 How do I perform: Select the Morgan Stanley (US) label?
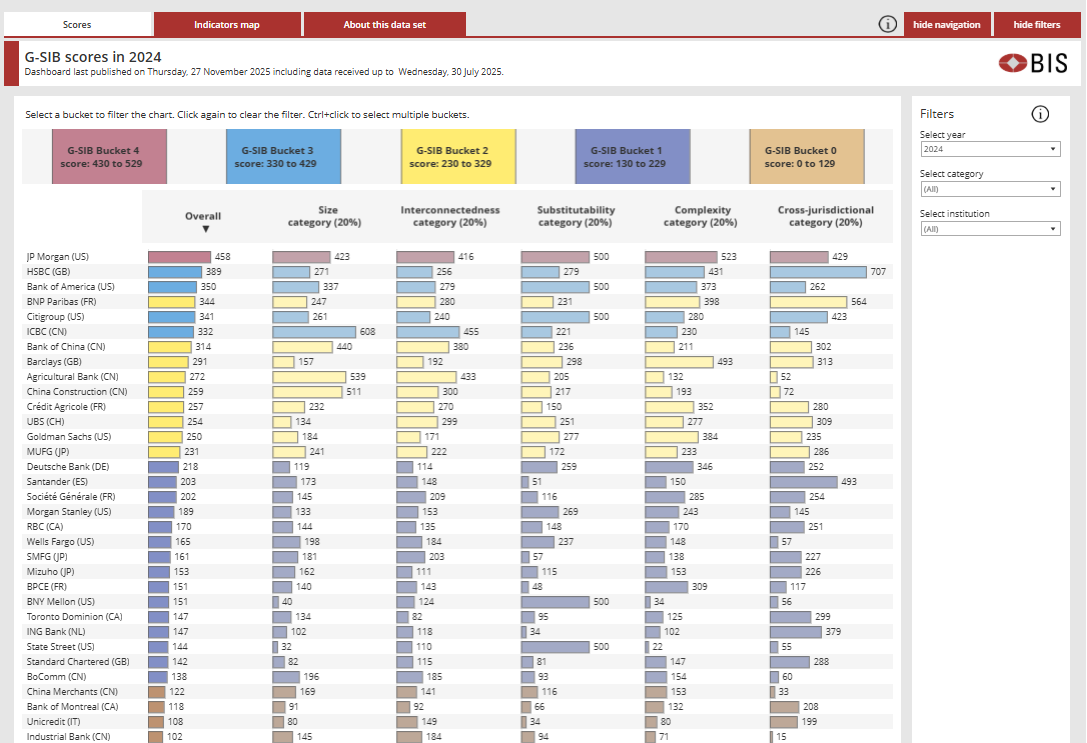[69, 512]
